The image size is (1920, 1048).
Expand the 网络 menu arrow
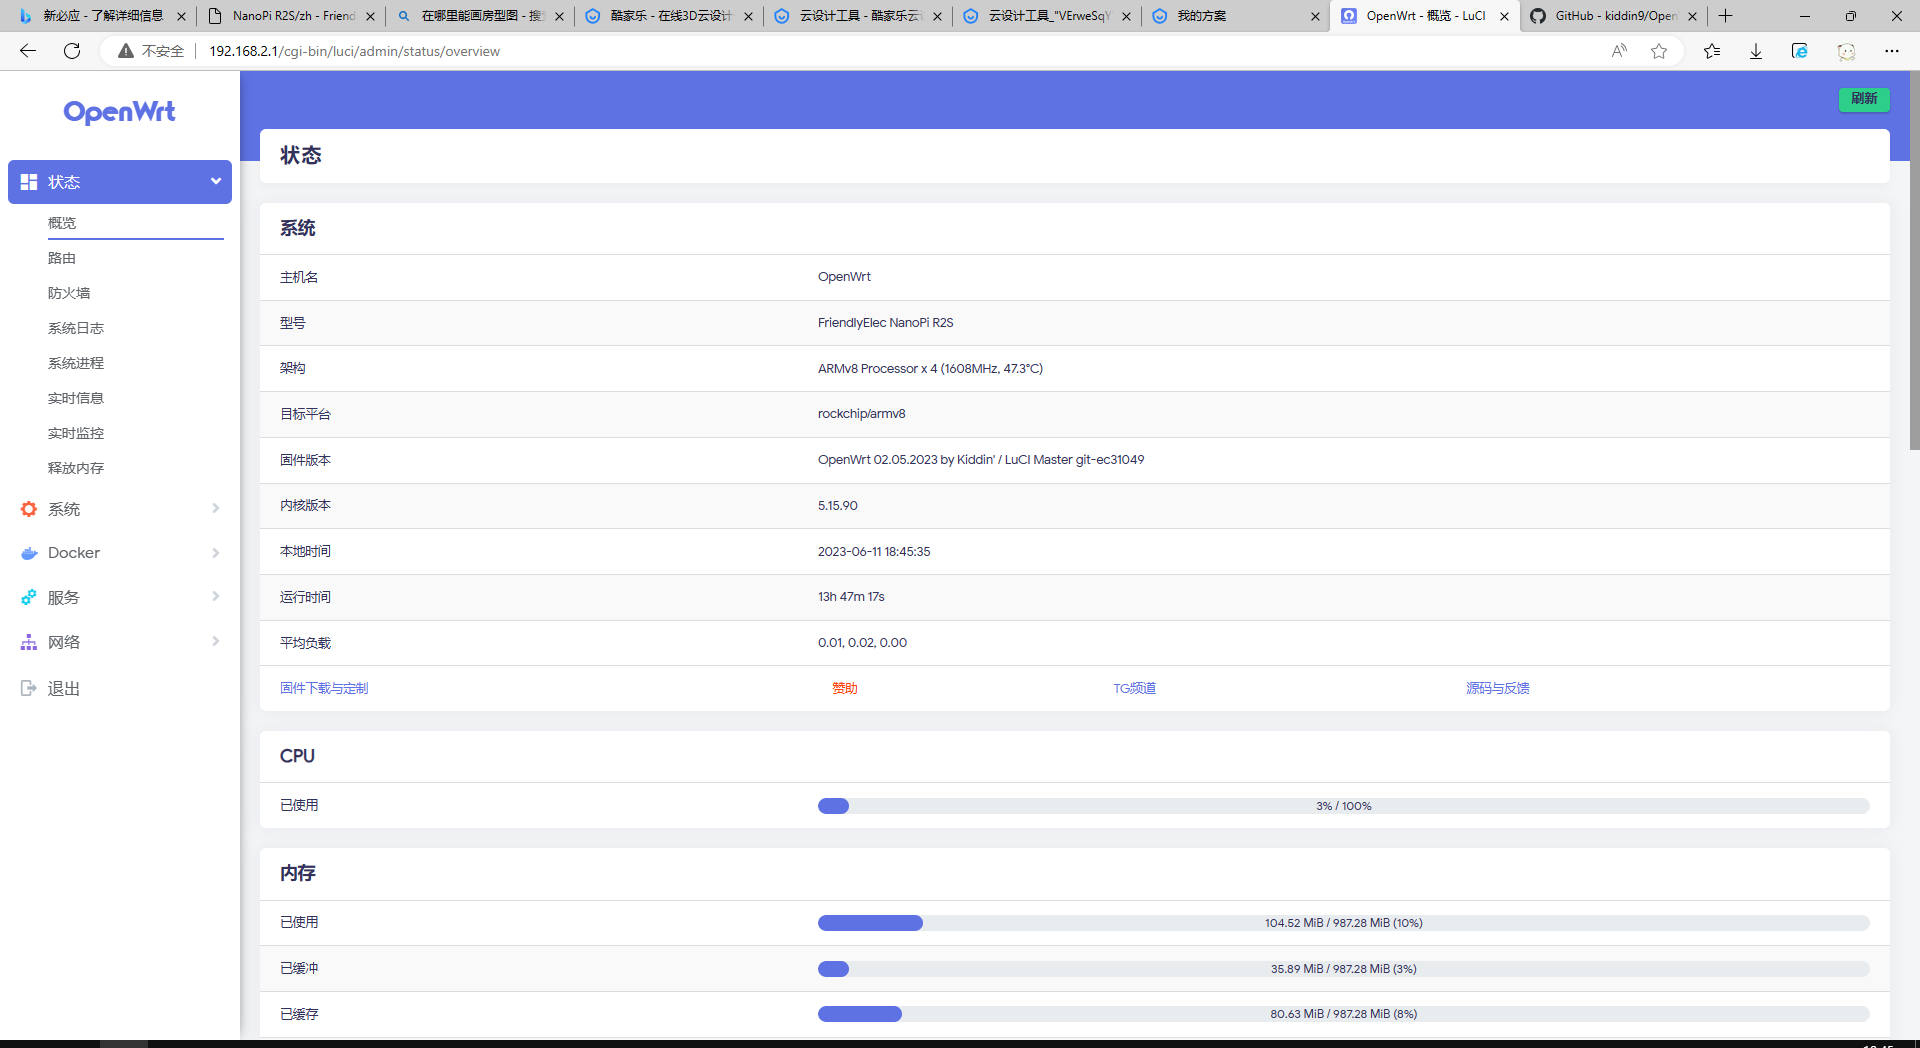(215, 642)
